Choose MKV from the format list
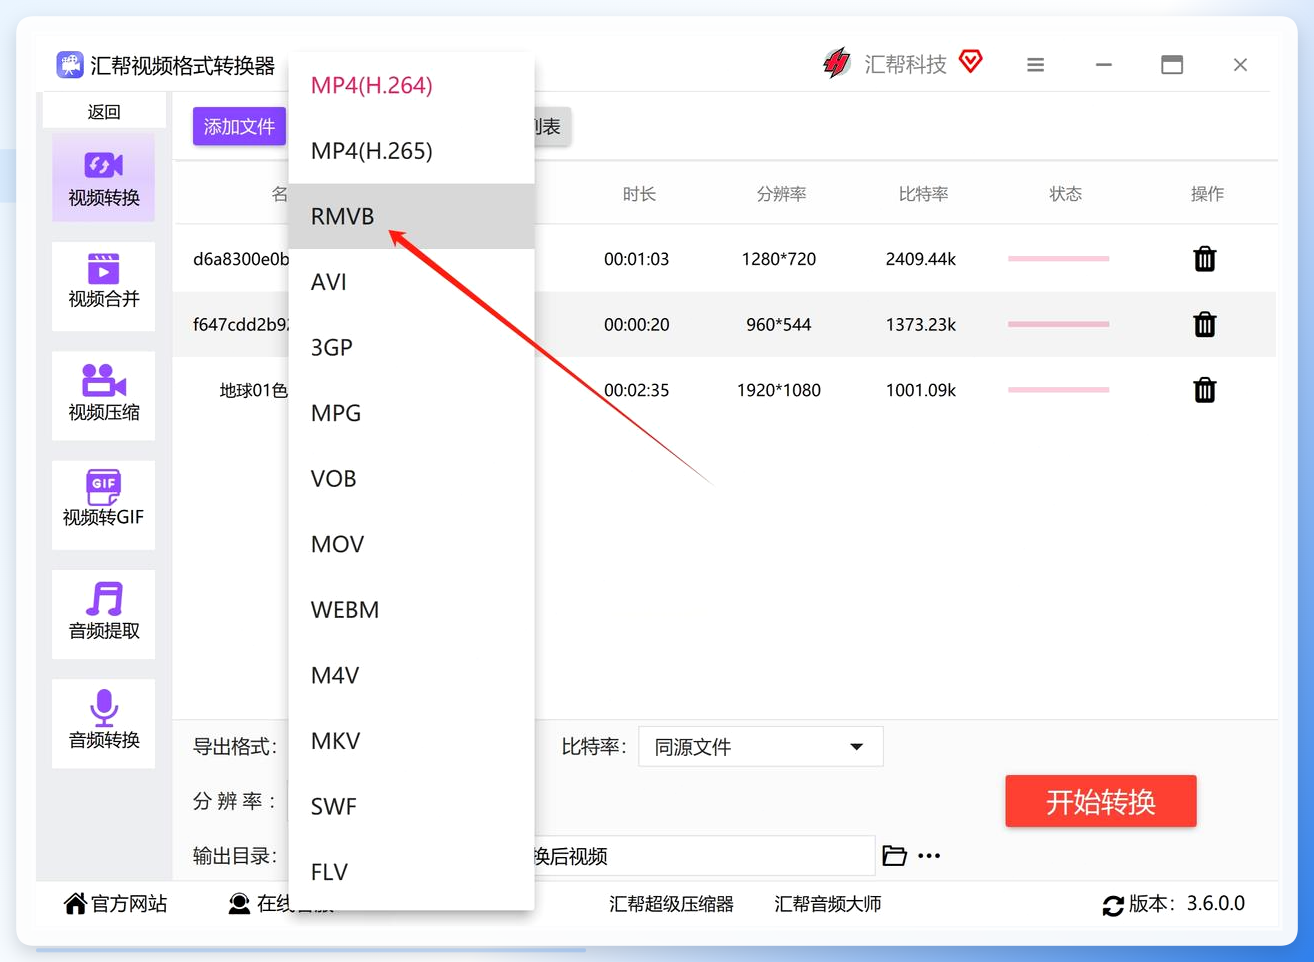The height and width of the screenshot is (962, 1314). point(412,741)
